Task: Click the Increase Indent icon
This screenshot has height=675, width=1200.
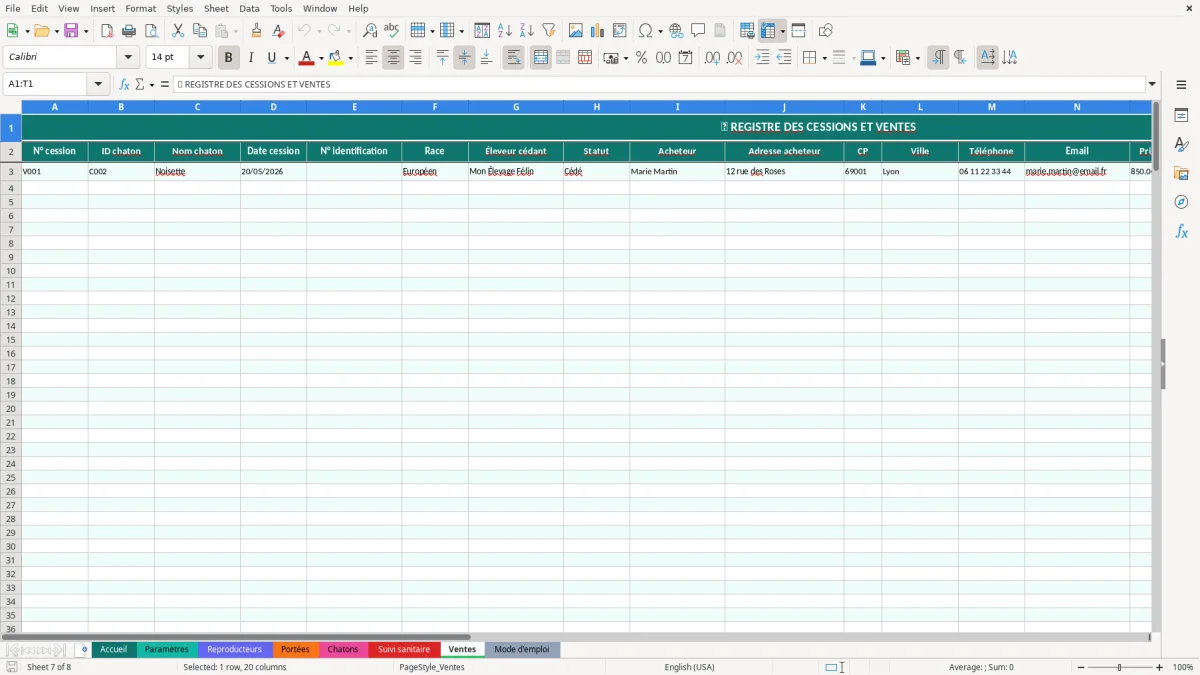Action: coord(762,58)
